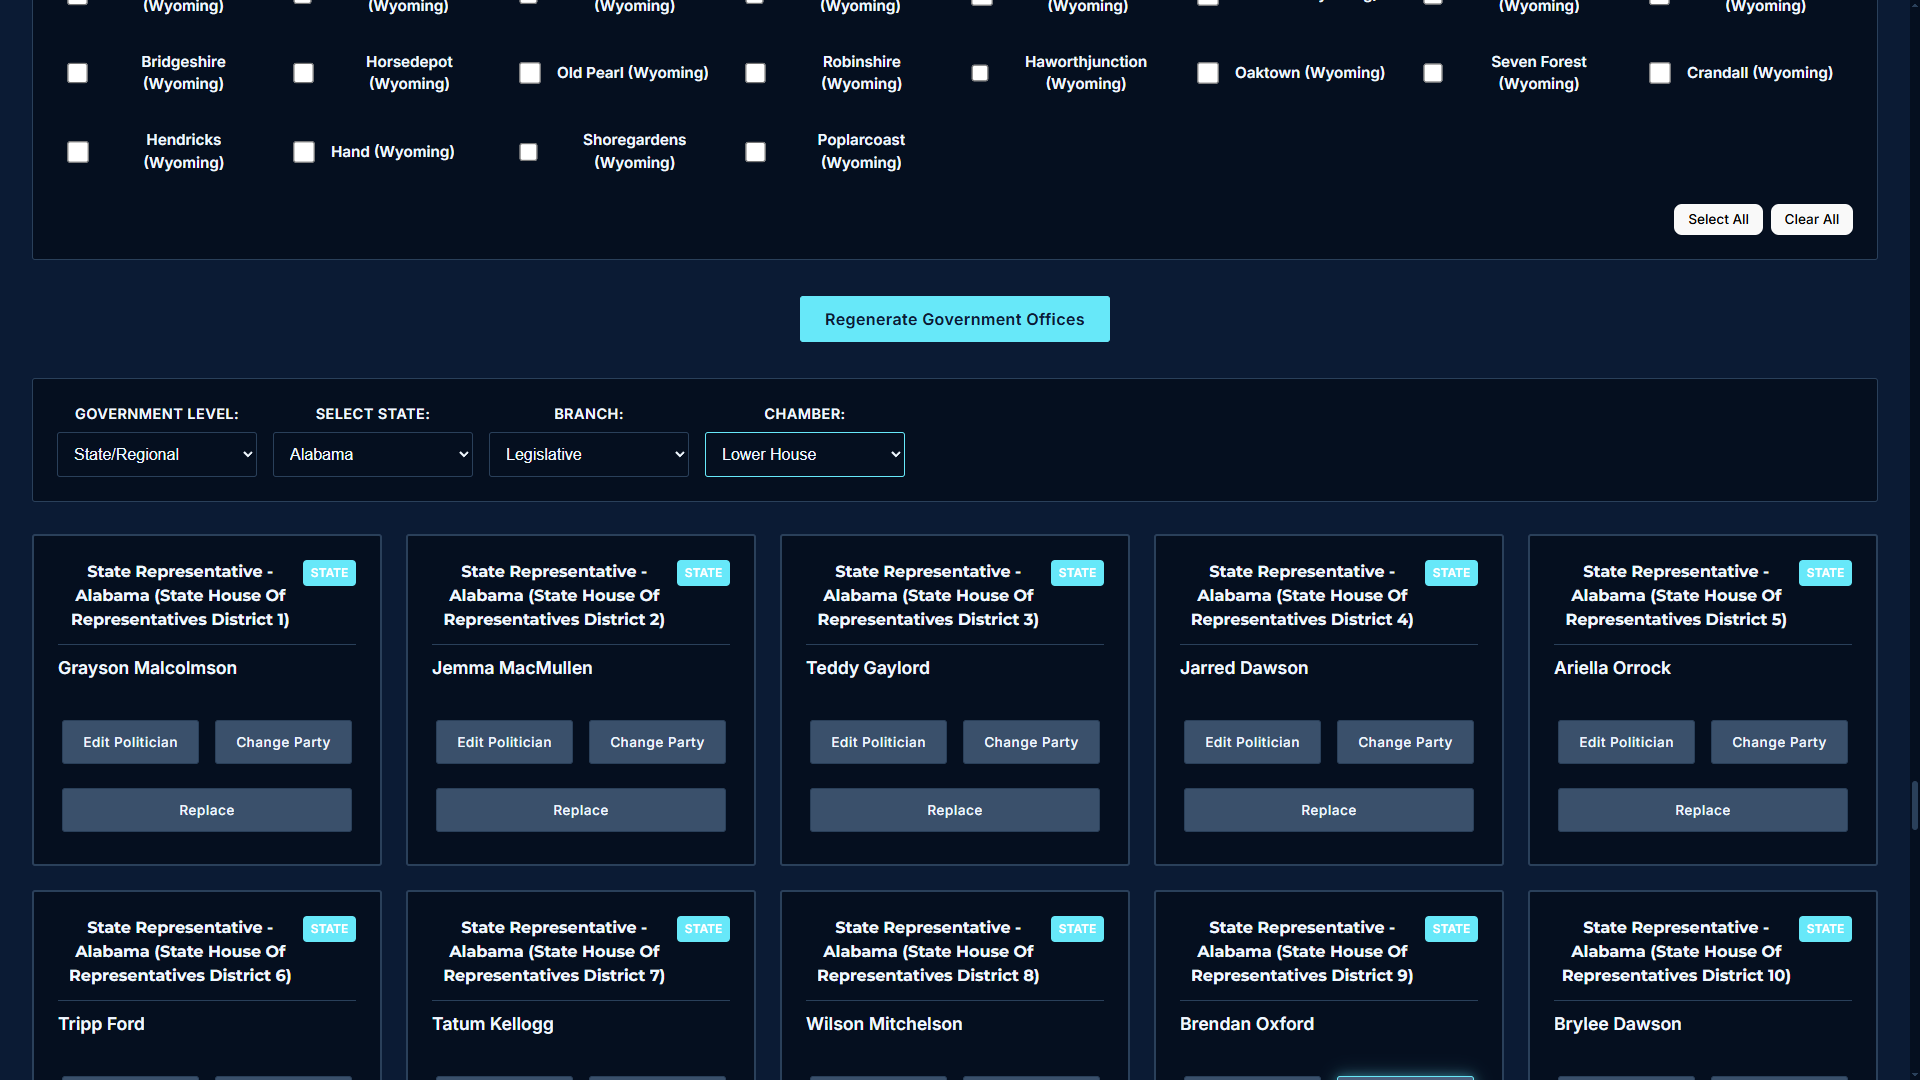Check the Bridgeshire (Wyoming) checkbox
The image size is (1920, 1080).
(77, 73)
